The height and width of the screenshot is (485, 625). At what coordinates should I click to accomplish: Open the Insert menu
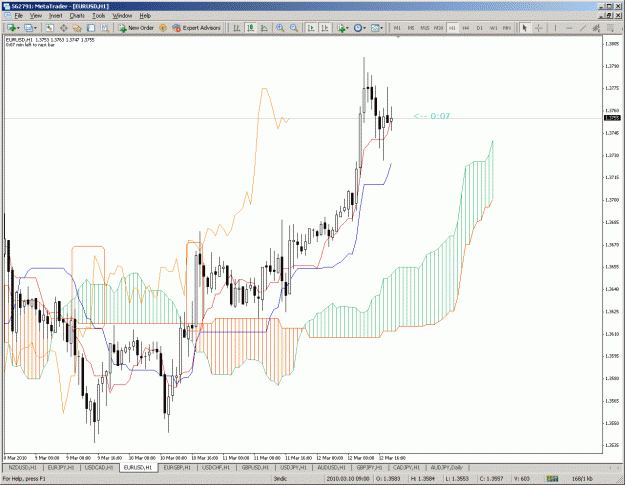[x=55, y=16]
